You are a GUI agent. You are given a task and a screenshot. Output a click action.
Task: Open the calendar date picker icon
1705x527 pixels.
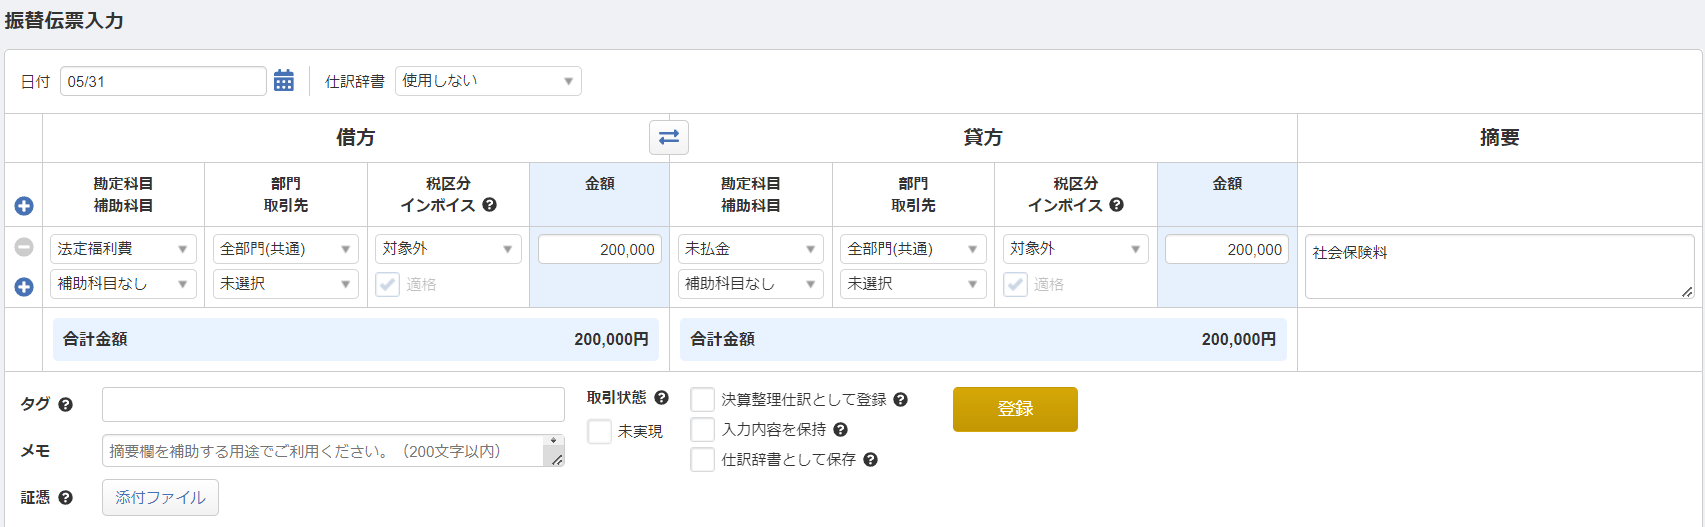pyautogui.click(x=284, y=81)
